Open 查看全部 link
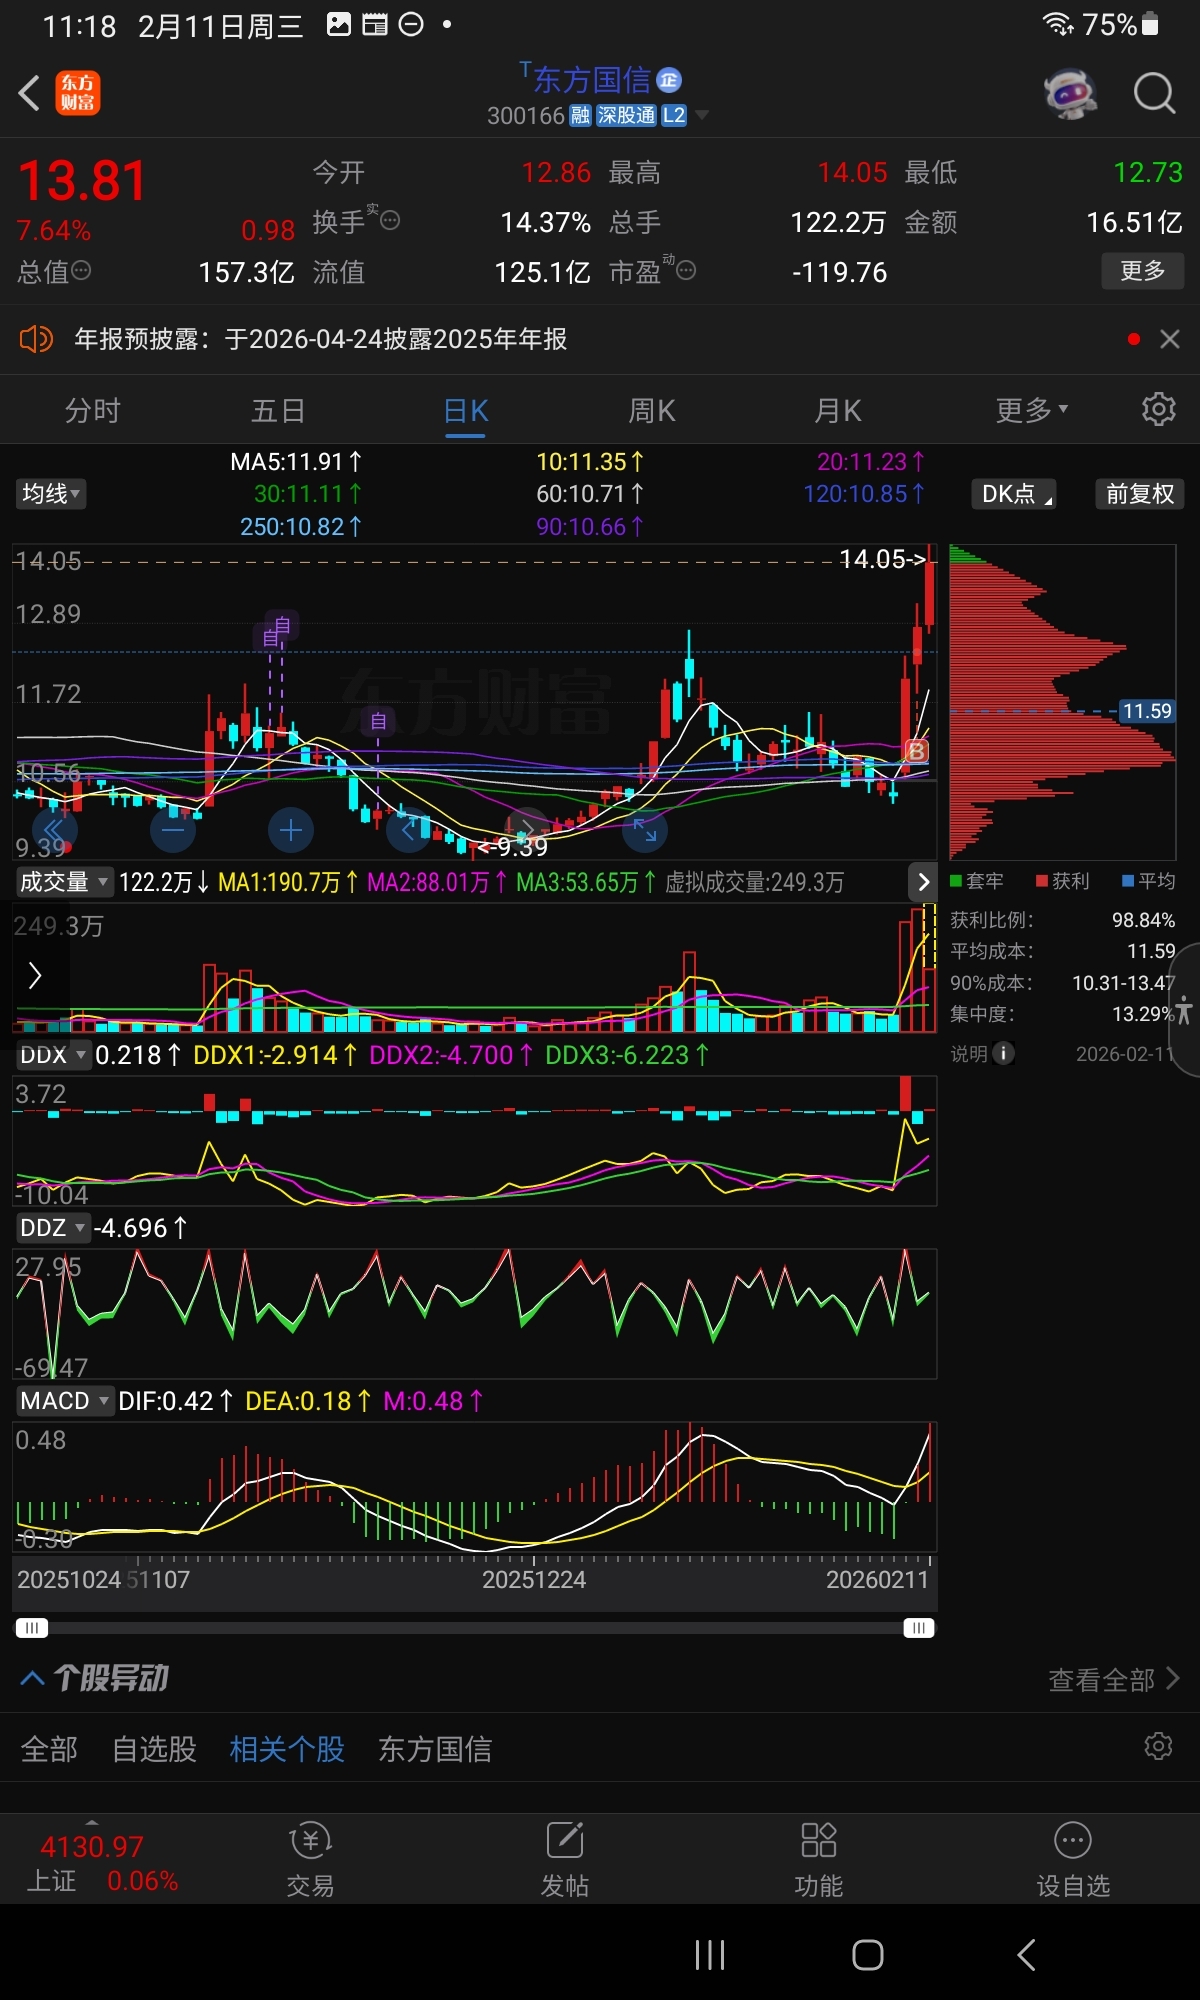Viewport: 1200px width, 2000px height. coord(1114,1679)
